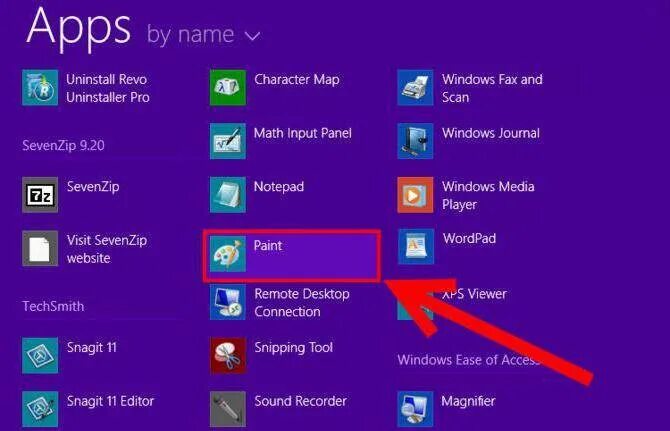
Task: Open the Remote Desktop Connection icon
Action: tap(228, 302)
